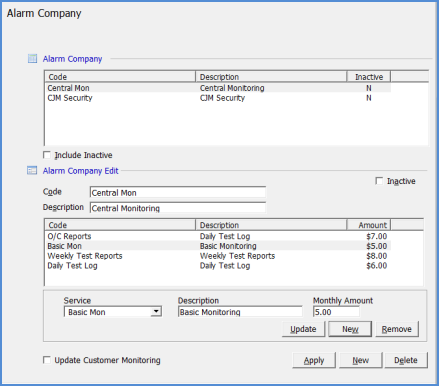Screen dimensions: 439x386
Task: Click the service Description field
Action: 240,312
